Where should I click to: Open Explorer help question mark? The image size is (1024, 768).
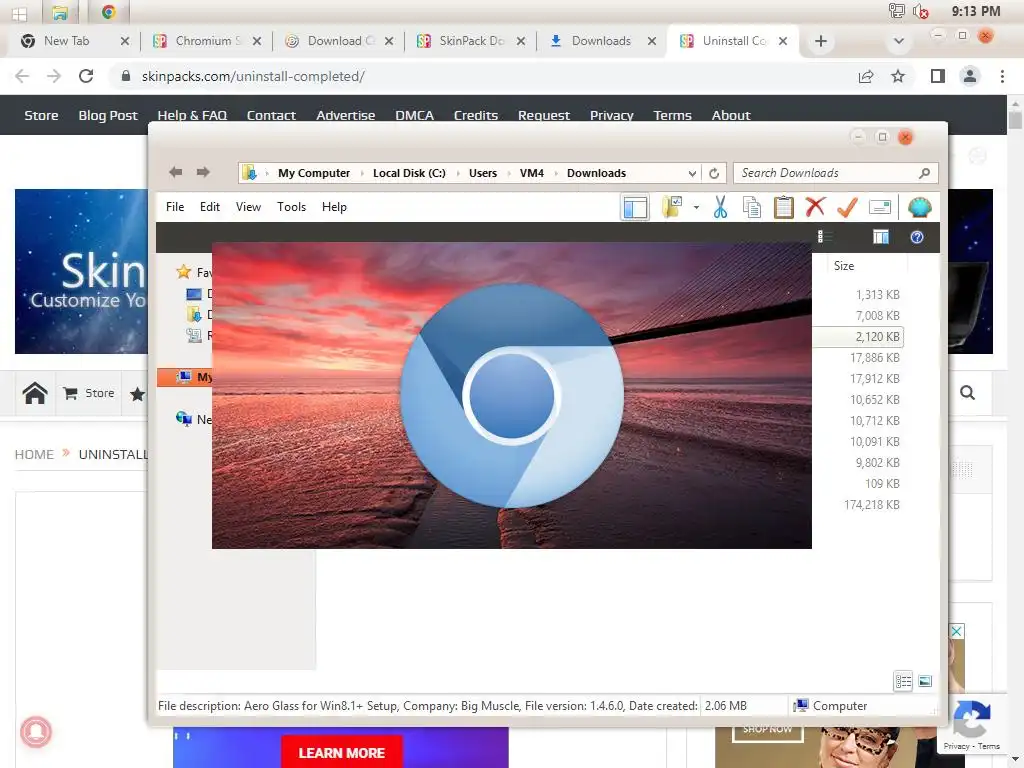coord(917,236)
